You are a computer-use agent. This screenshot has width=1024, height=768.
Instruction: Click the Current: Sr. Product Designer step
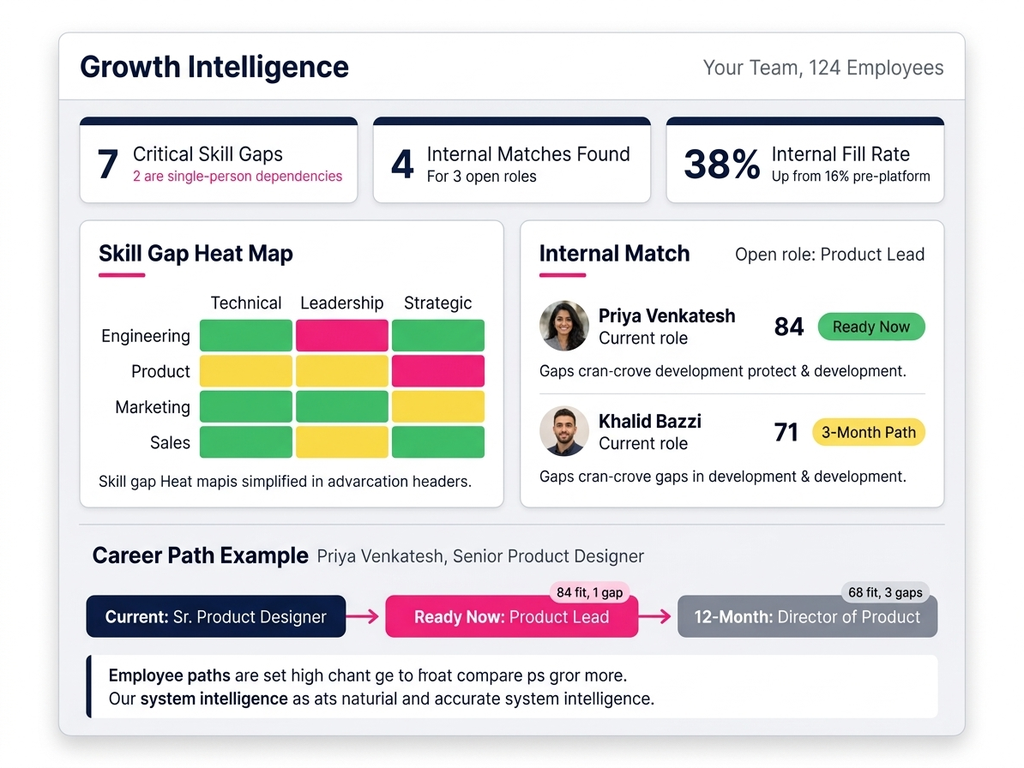(216, 617)
